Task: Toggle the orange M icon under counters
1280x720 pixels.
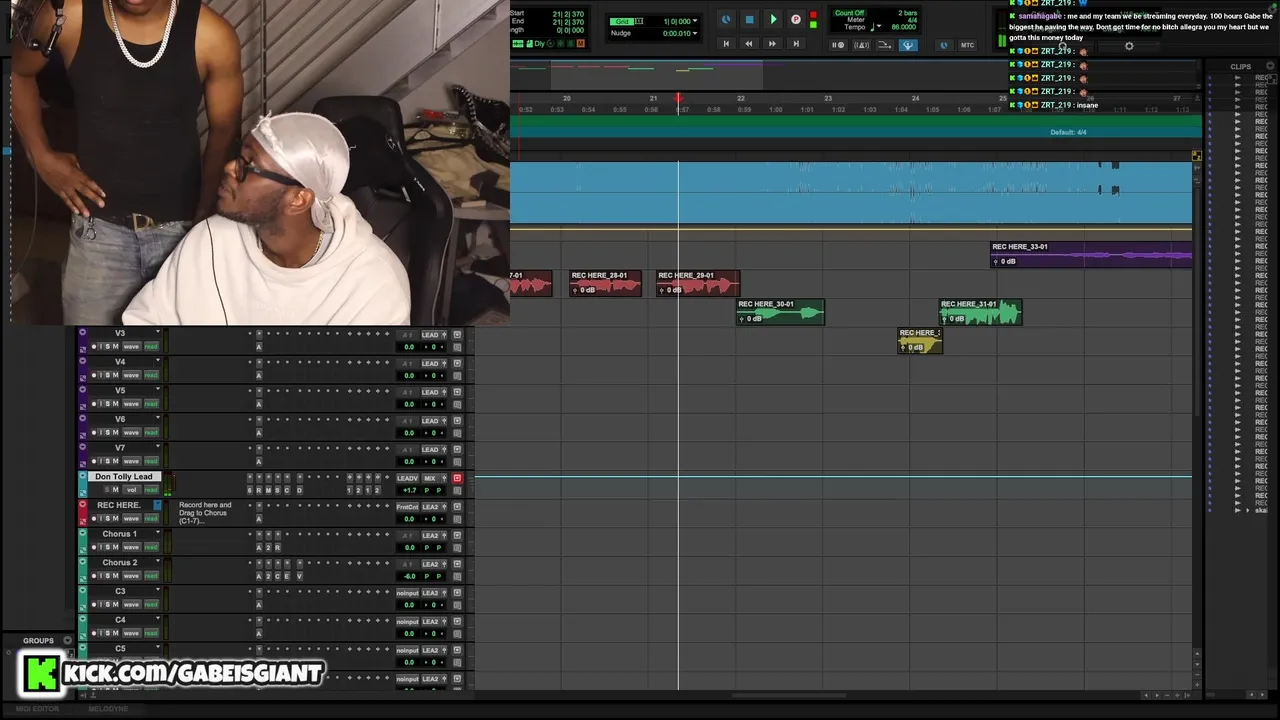Action: [x=580, y=44]
